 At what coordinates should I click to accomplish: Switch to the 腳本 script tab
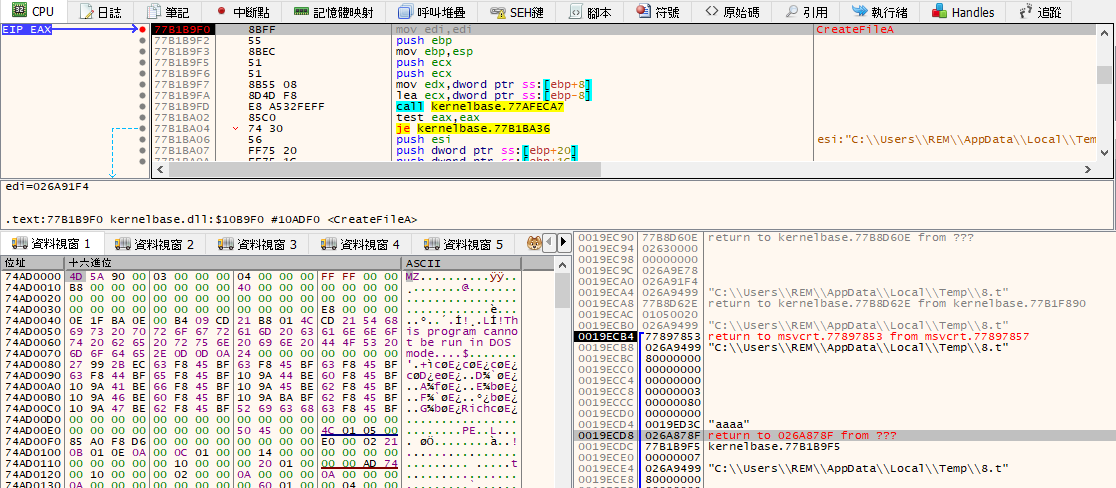(x=590, y=11)
